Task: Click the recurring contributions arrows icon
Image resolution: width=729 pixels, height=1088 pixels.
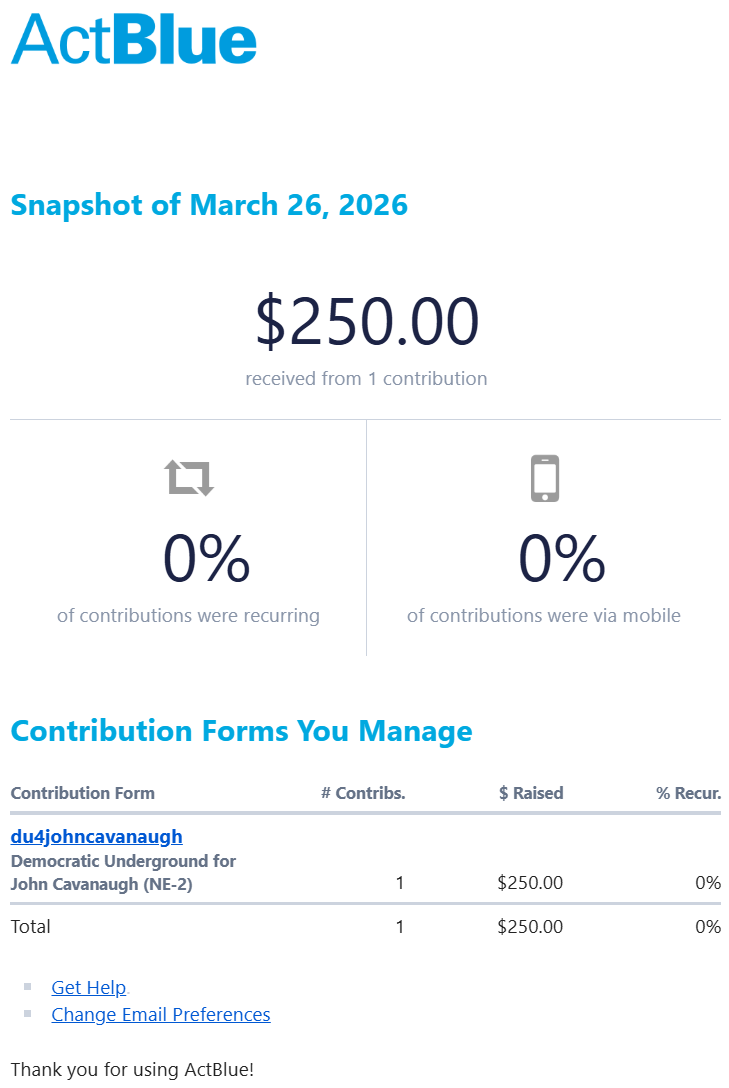Action: (190, 478)
